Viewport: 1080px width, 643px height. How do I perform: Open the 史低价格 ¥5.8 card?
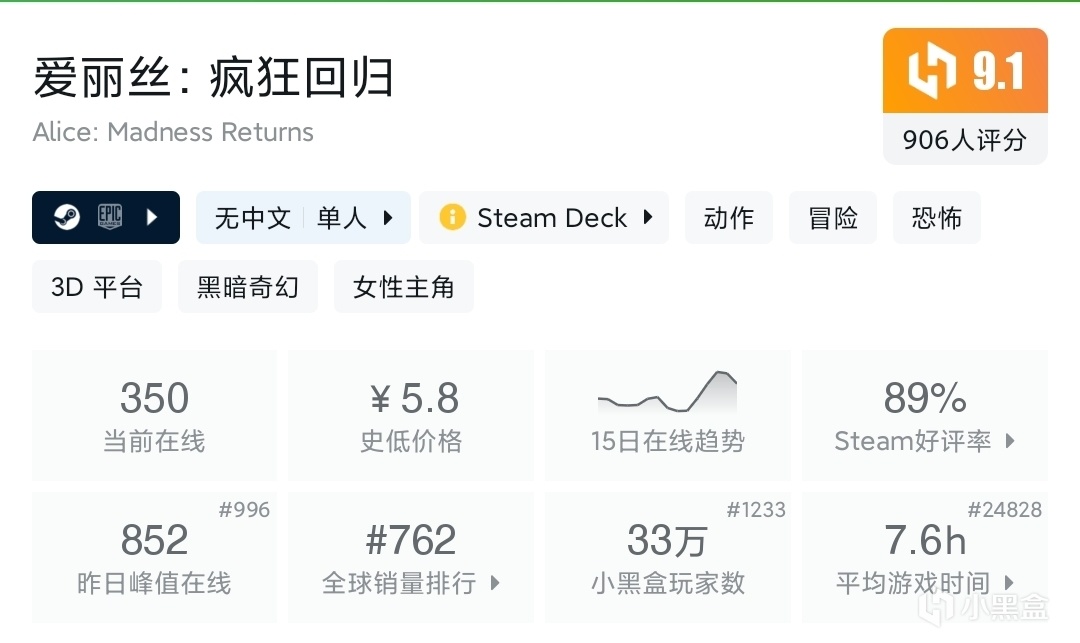[x=410, y=415]
